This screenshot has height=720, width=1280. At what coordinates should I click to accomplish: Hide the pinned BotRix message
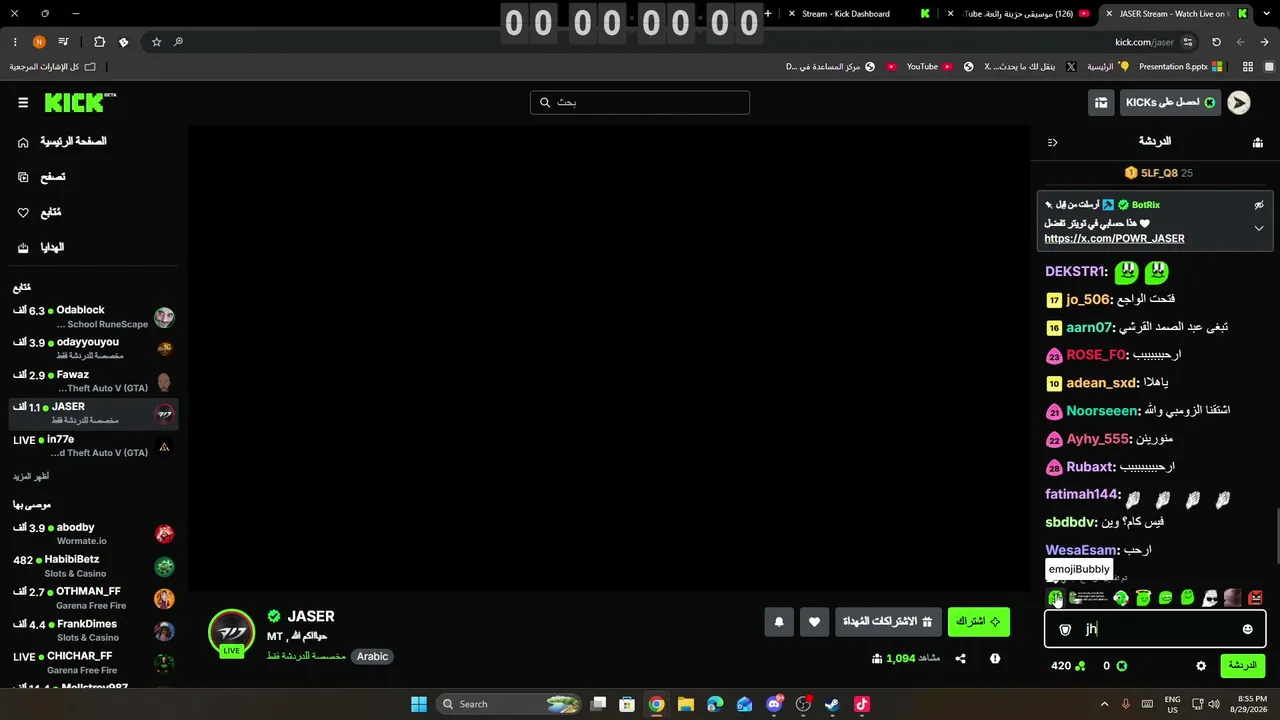tap(1259, 205)
